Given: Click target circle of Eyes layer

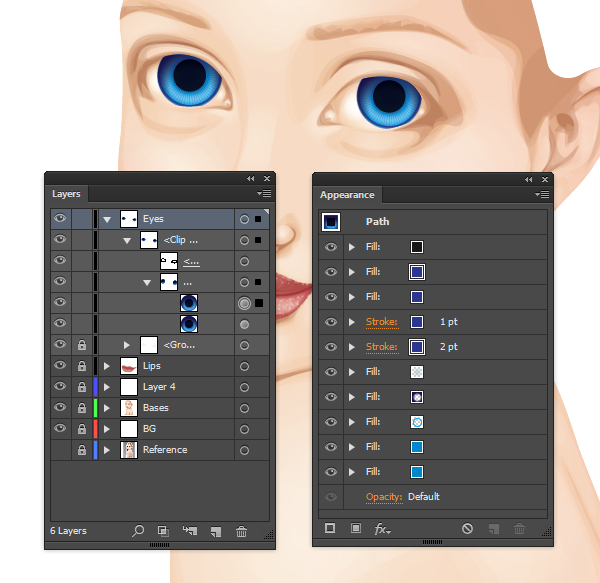Looking at the screenshot, I should click(244, 219).
